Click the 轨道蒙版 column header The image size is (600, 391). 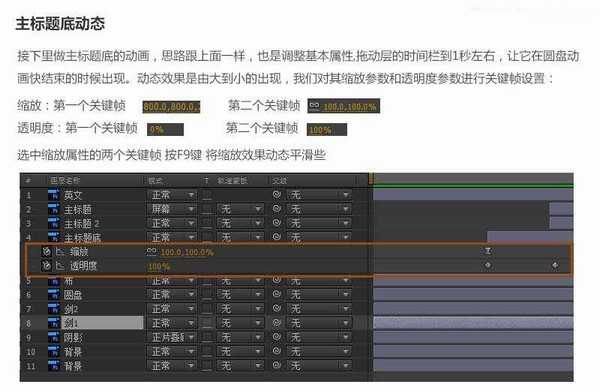coord(232,180)
